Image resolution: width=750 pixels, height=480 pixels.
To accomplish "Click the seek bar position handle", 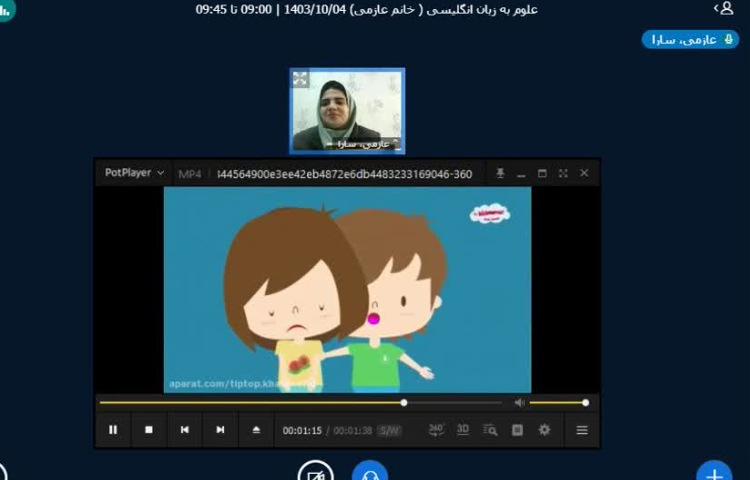I will click(x=404, y=403).
